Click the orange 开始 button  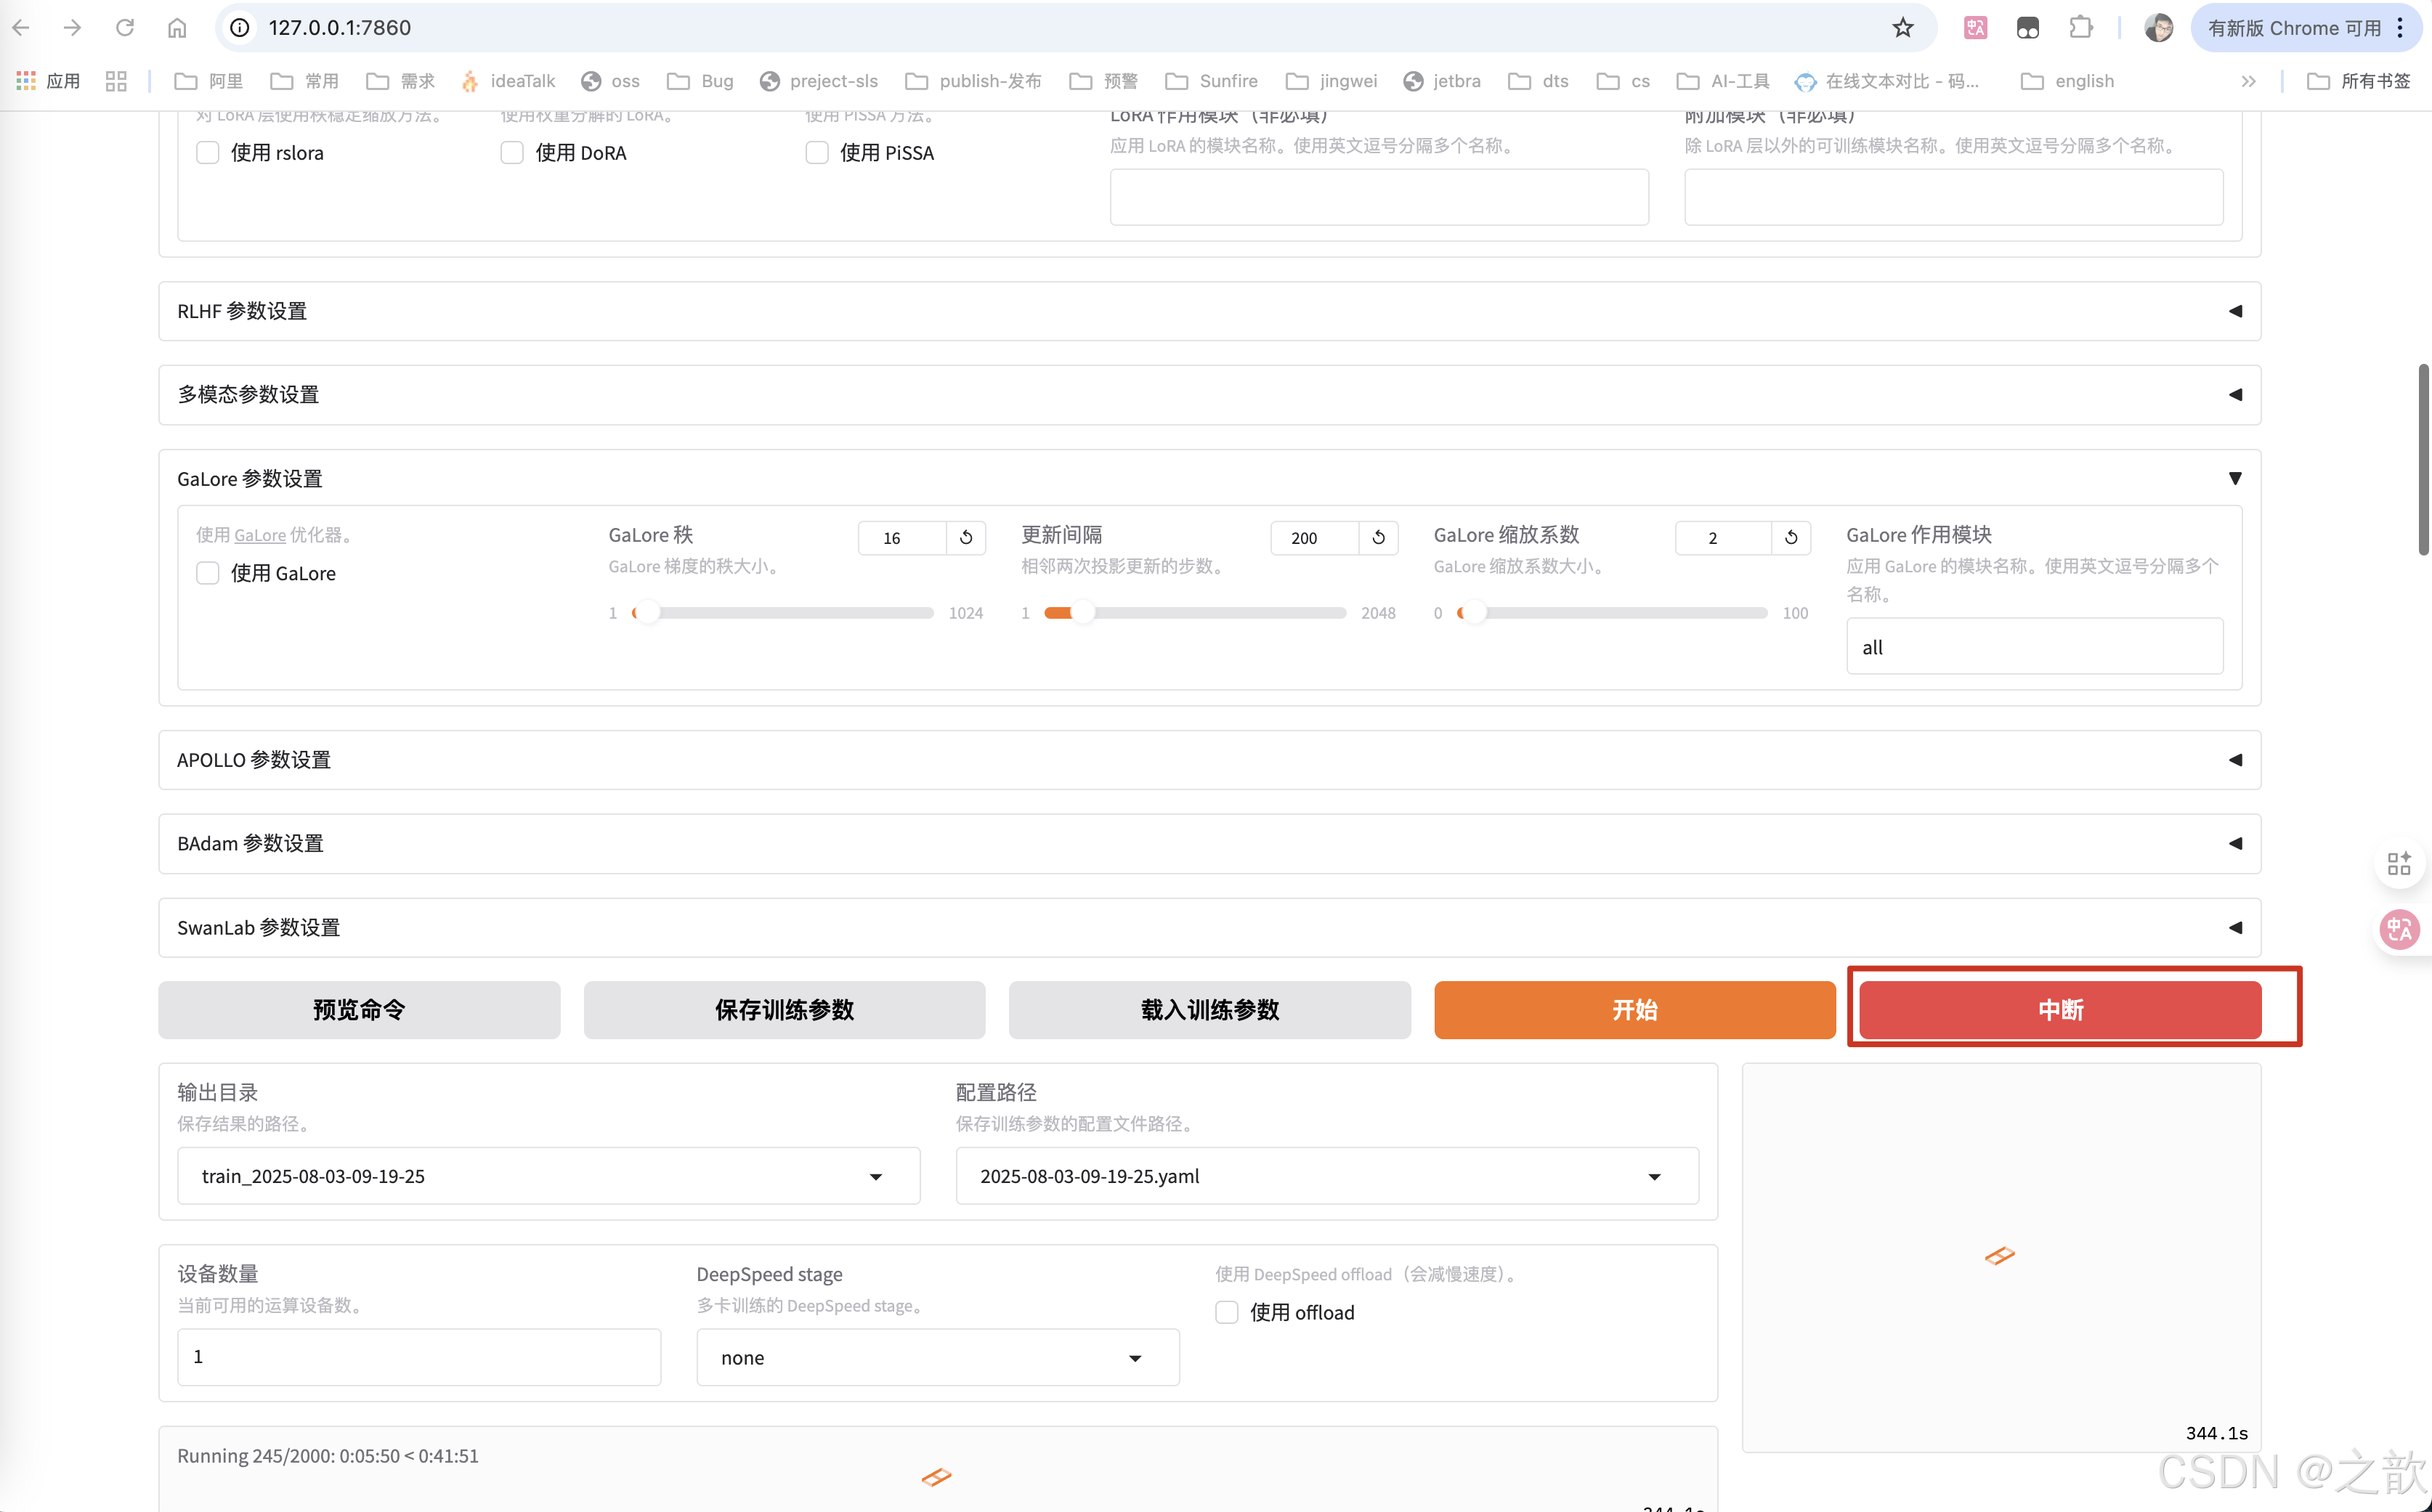[x=1634, y=1010]
